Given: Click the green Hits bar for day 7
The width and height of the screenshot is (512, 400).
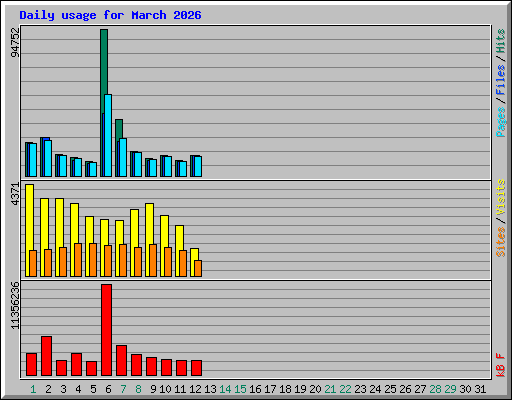Looking at the screenshot, I should tap(119, 130).
